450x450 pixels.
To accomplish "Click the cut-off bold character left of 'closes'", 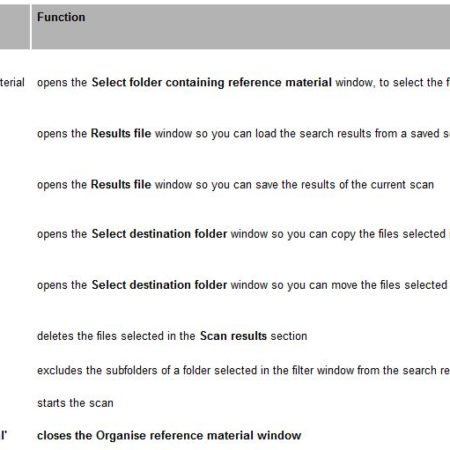I will (3, 435).
